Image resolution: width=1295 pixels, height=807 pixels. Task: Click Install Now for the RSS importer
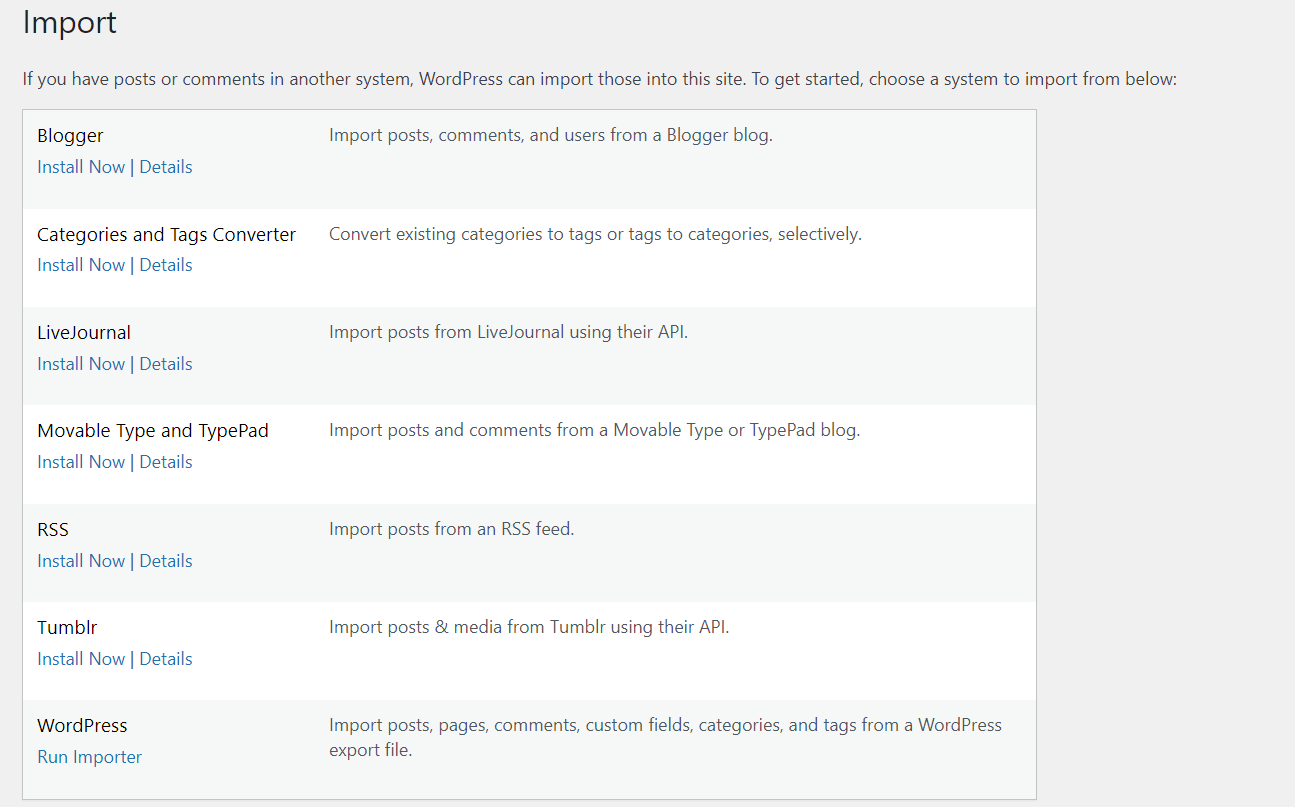click(x=81, y=560)
